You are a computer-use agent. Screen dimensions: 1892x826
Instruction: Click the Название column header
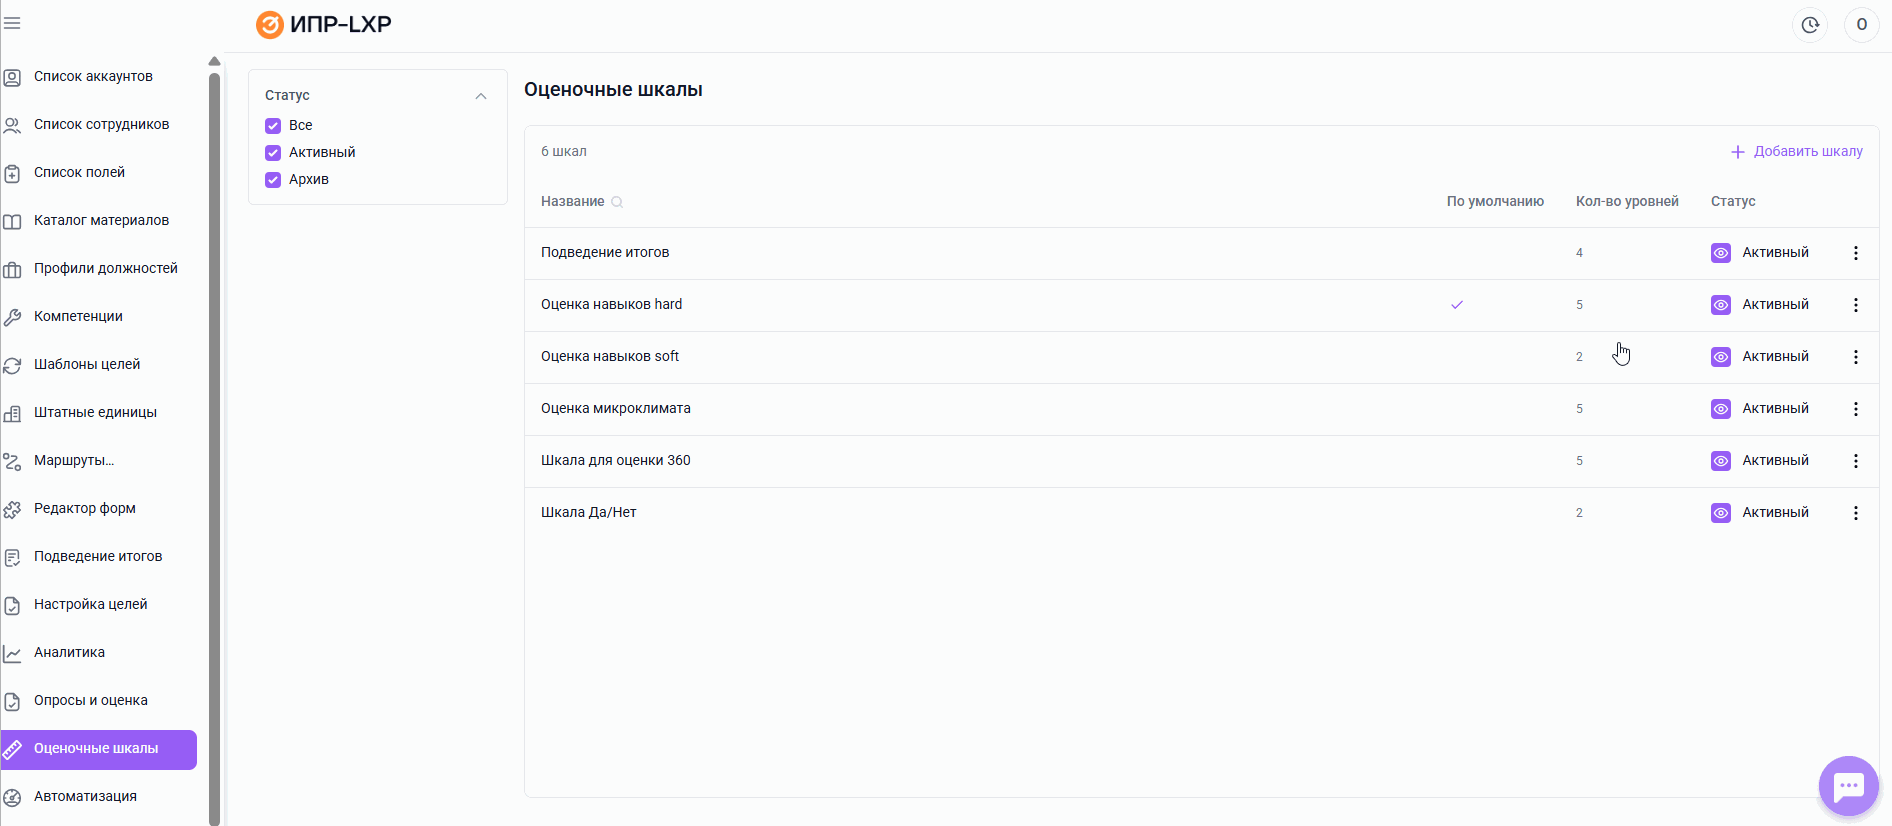(573, 202)
